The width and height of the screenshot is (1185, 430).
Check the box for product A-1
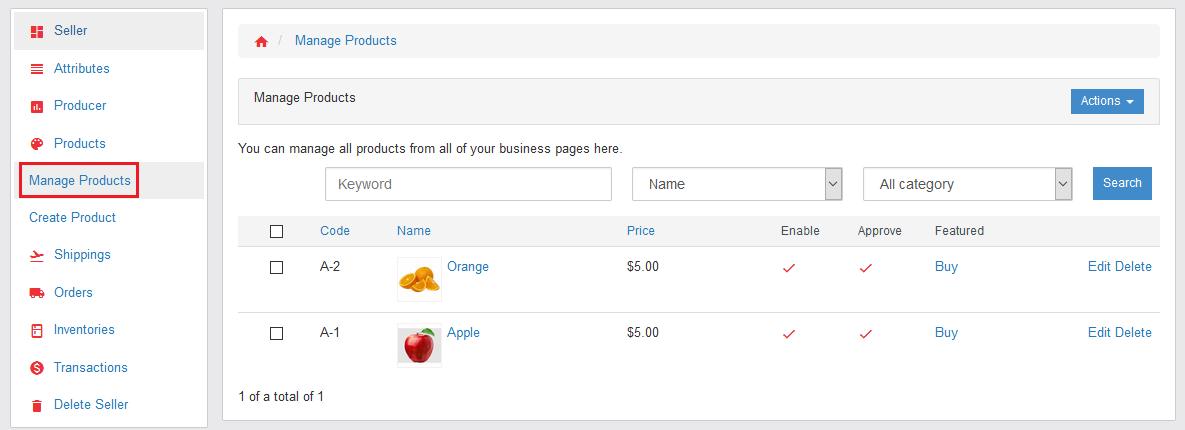click(277, 333)
